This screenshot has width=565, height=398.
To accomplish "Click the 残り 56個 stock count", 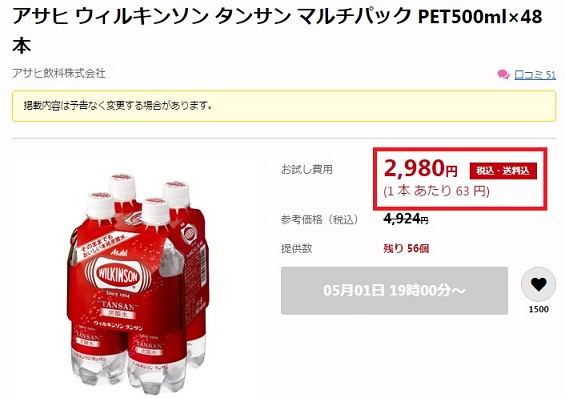I will tap(406, 248).
